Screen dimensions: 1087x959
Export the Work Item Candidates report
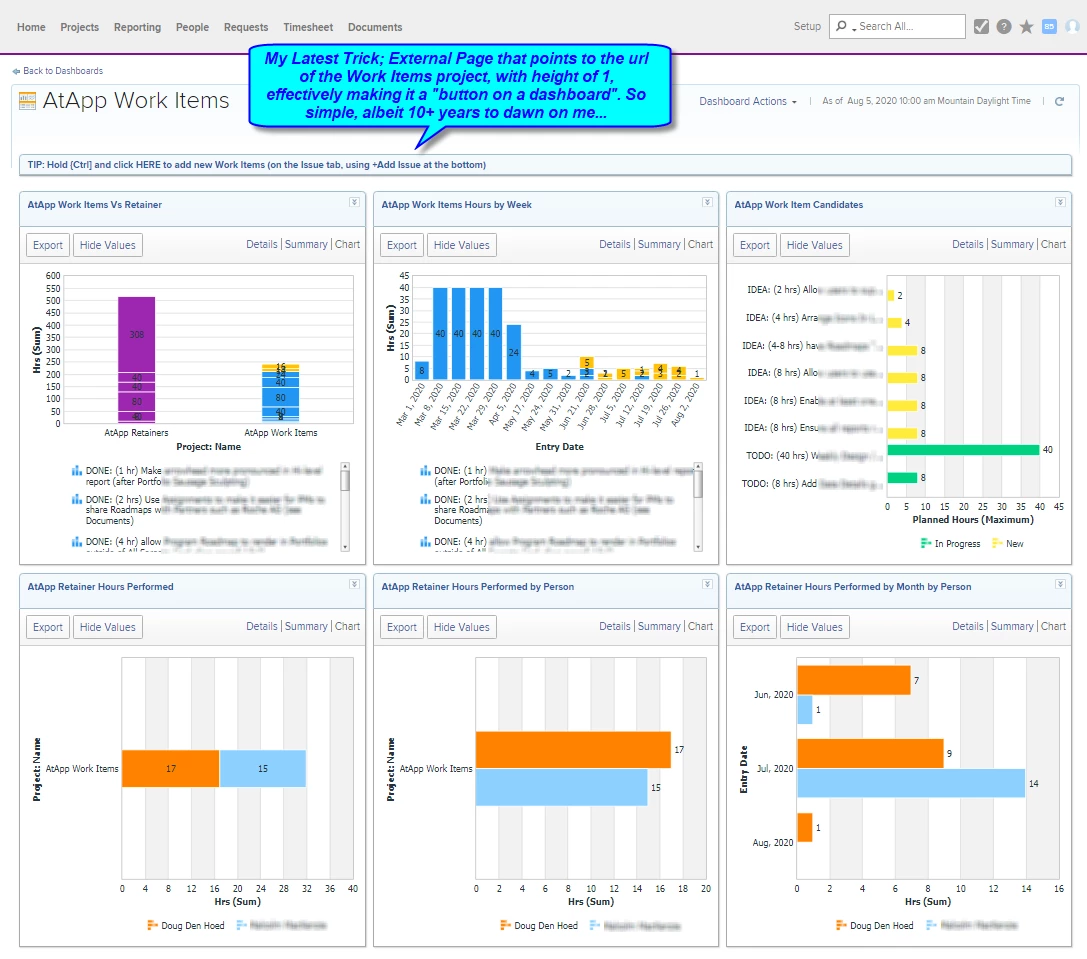754,245
